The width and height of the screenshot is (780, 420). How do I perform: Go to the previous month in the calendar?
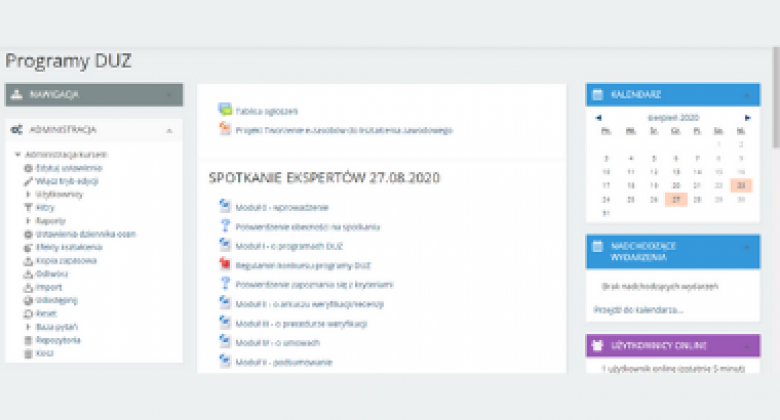598,118
